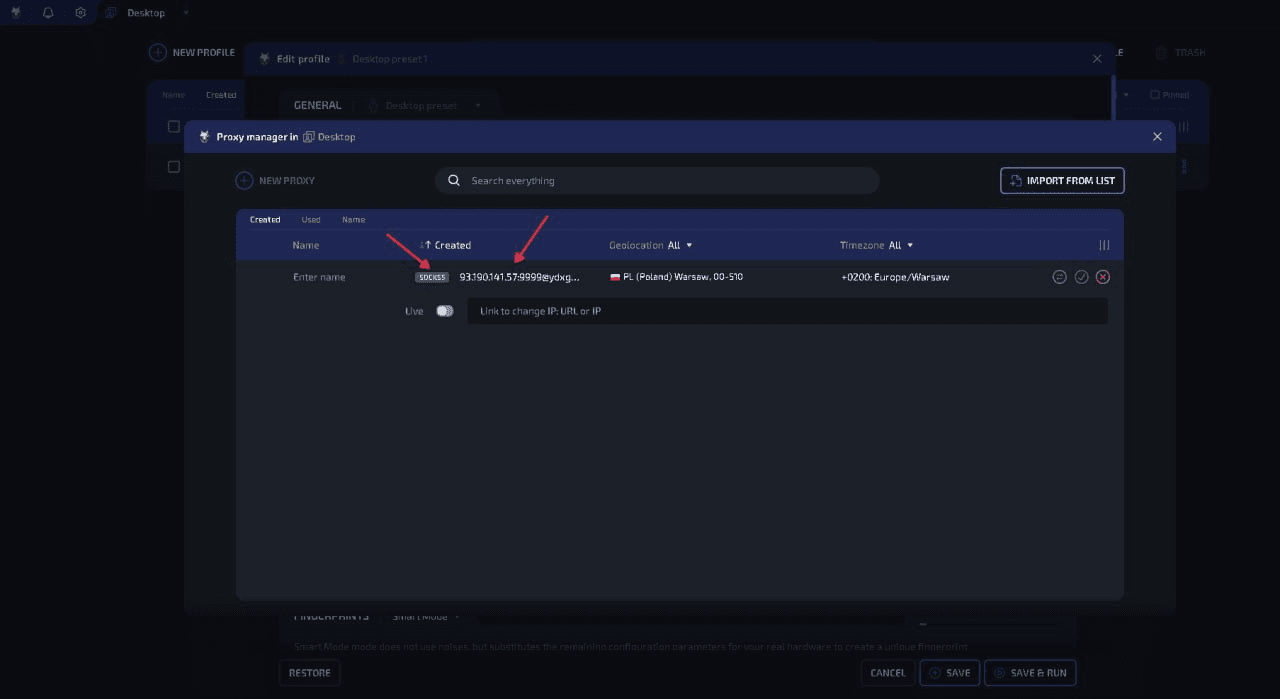Click Cancel button in Edit profile
1280x699 pixels.
point(888,673)
